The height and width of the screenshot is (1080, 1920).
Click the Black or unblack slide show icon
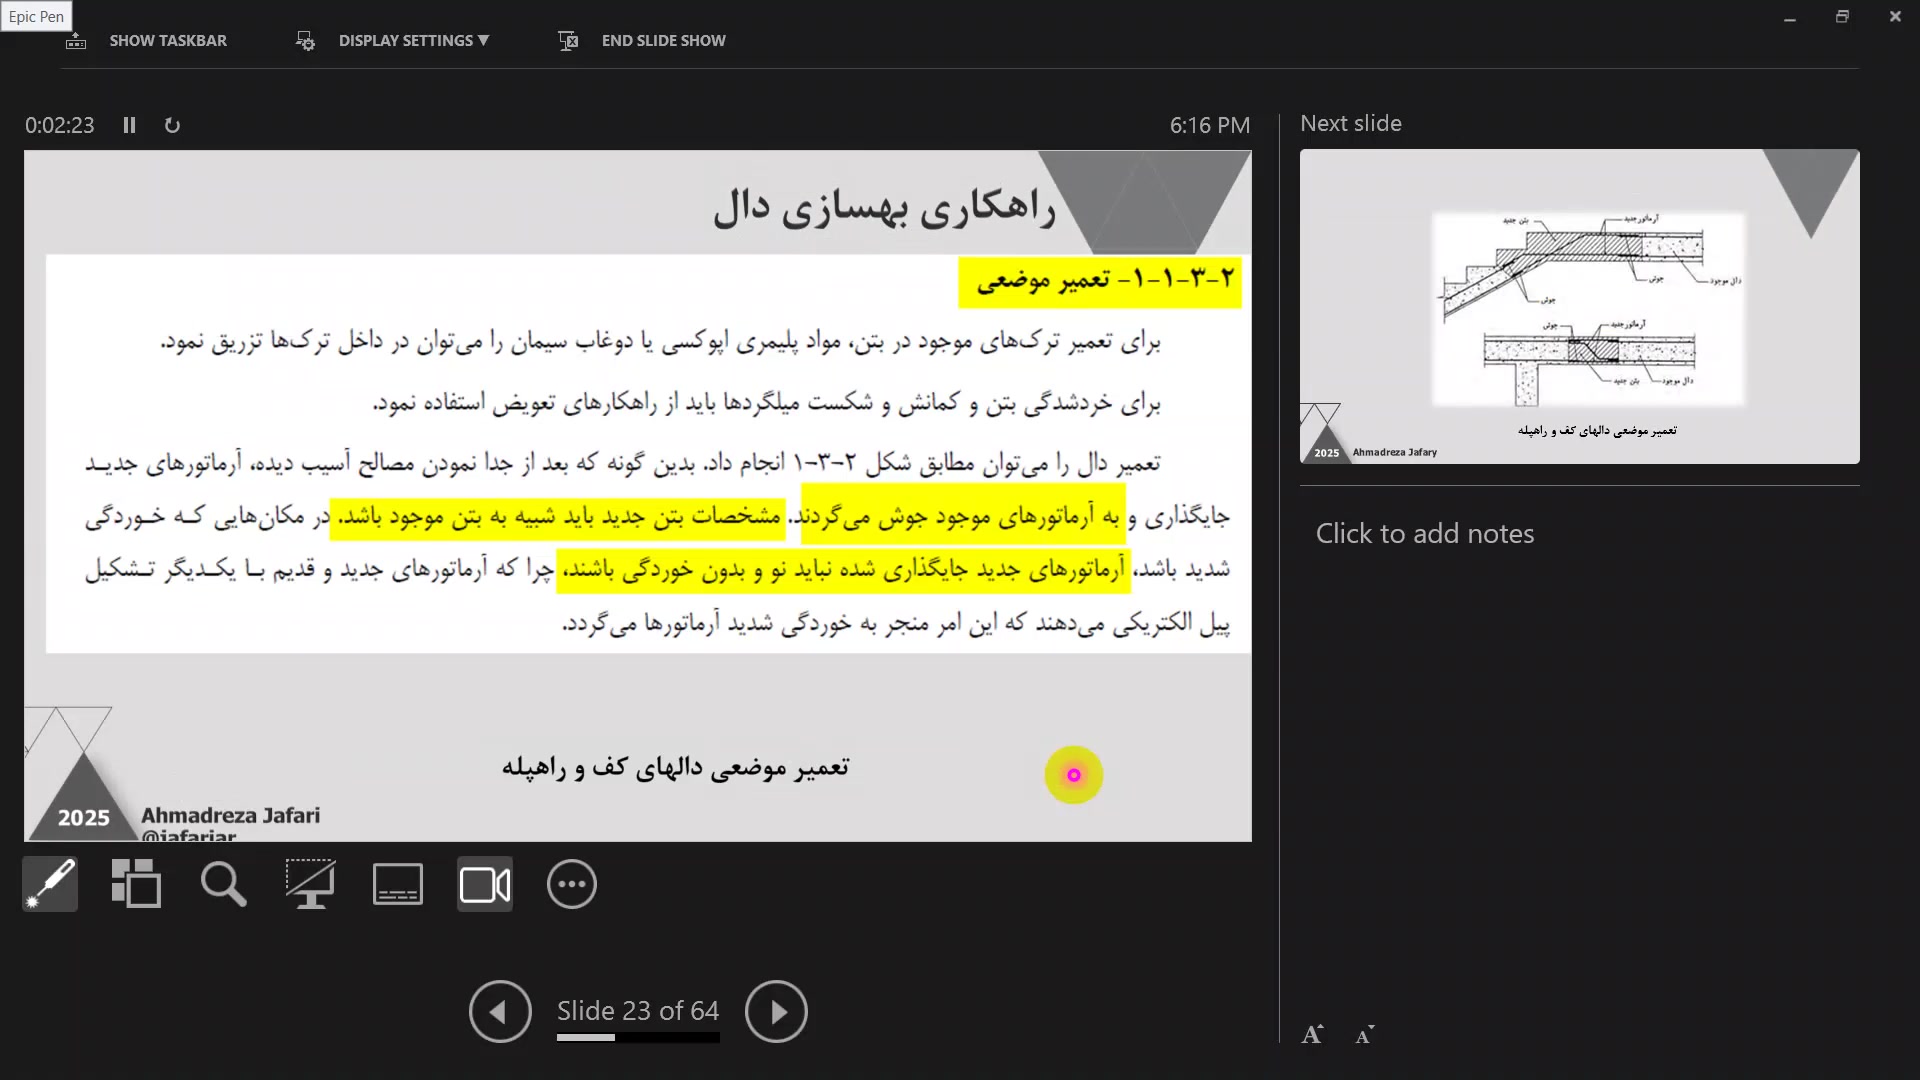(310, 884)
